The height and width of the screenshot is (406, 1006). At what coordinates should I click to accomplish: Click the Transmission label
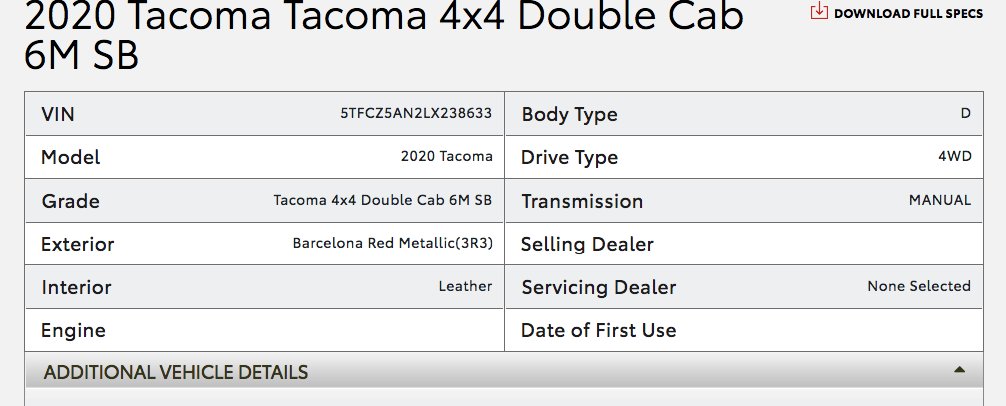582,201
